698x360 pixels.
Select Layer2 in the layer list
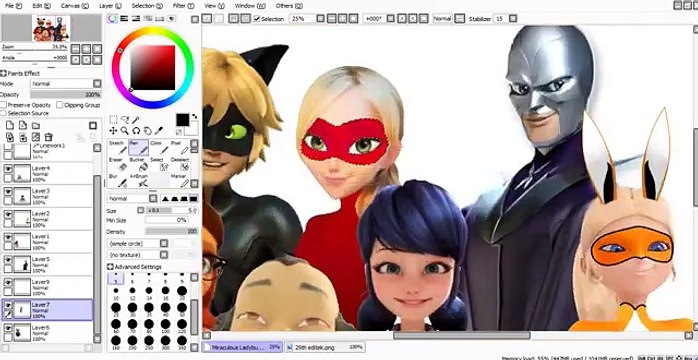[x=47, y=219]
